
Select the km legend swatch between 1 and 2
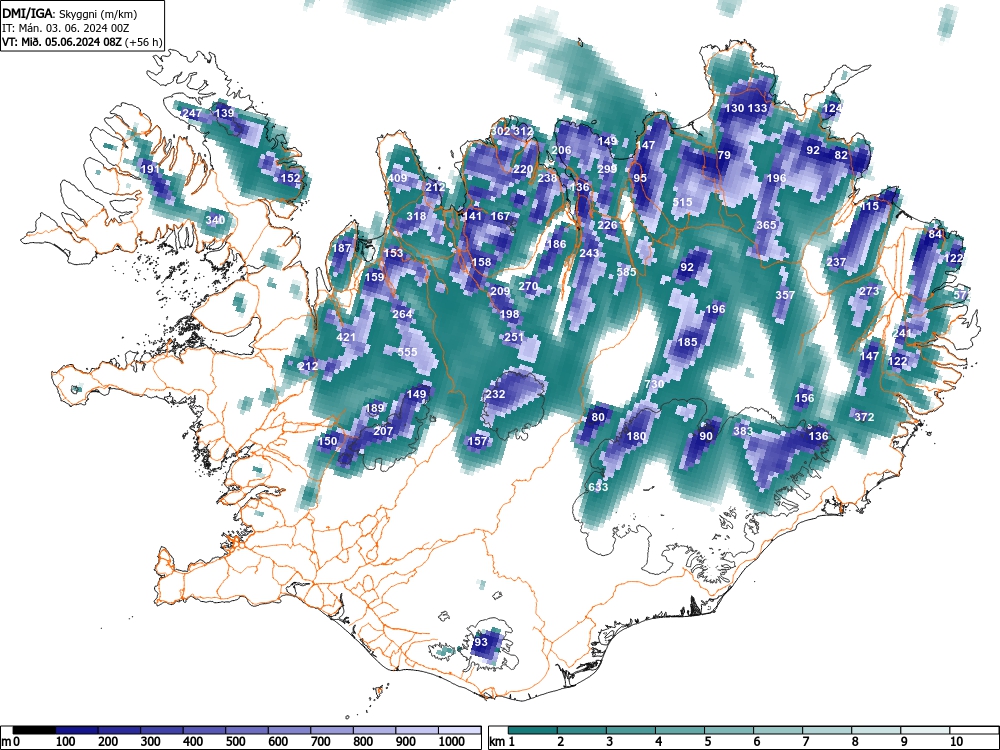point(533,730)
